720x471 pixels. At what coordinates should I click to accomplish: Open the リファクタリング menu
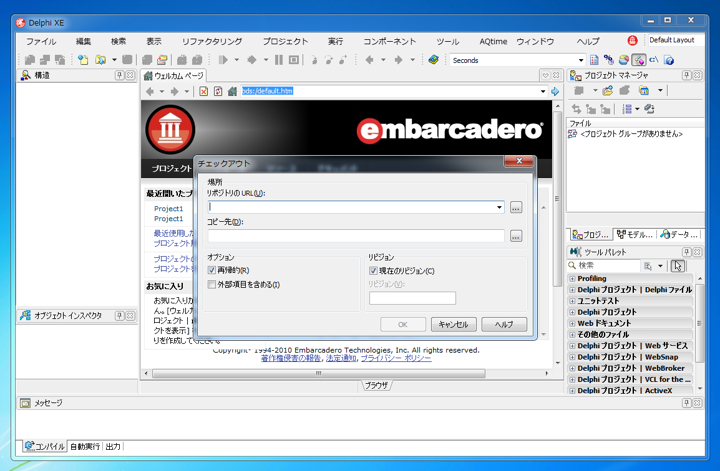(212, 41)
